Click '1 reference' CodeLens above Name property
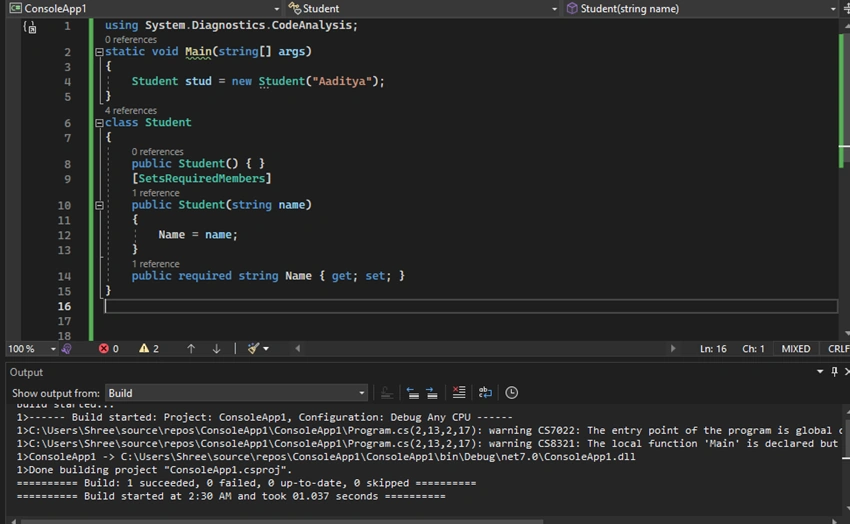This screenshot has width=850, height=524. (x=155, y=264)
